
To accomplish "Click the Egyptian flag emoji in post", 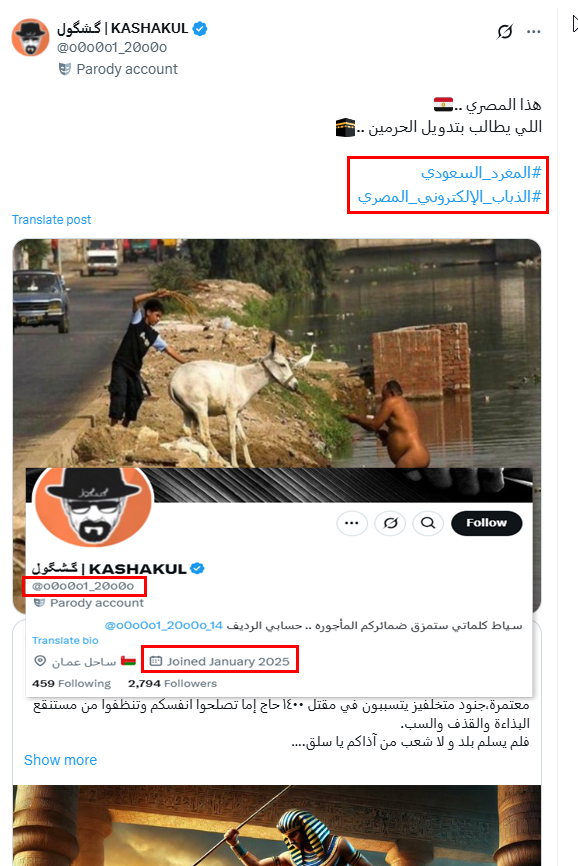I will tap(443, 104).
